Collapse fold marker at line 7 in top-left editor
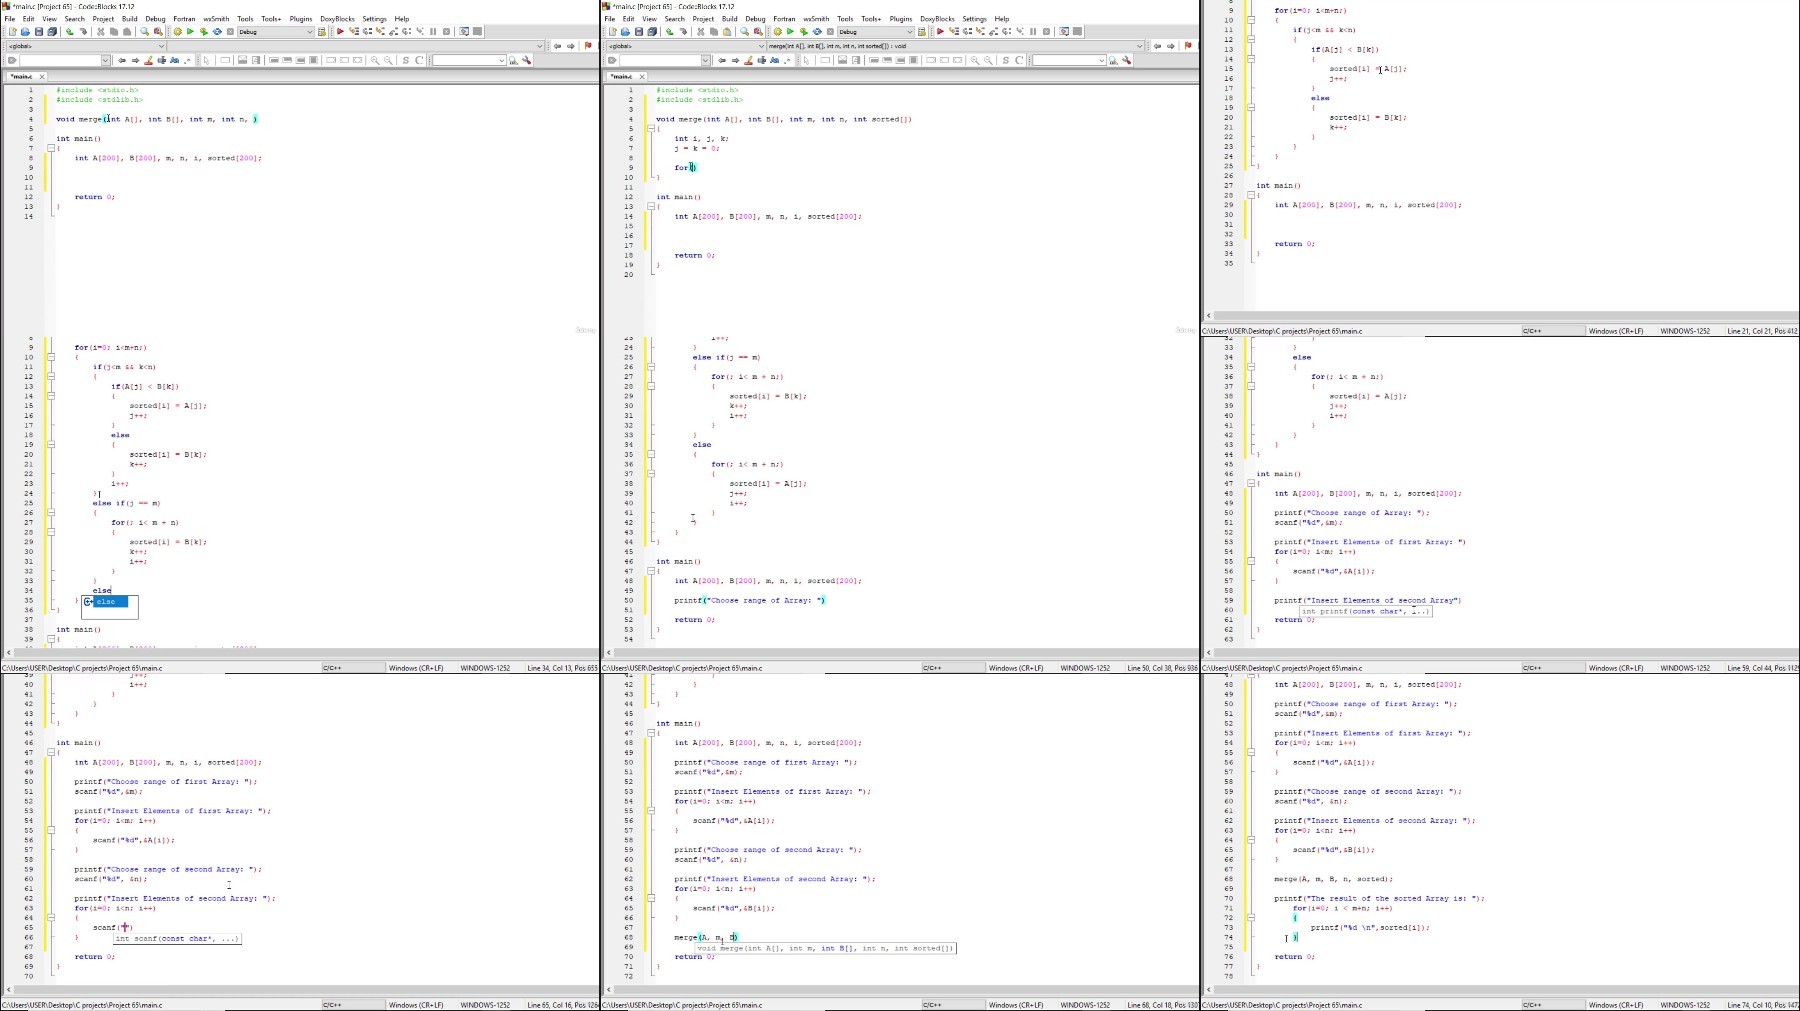1800x1011 pixels. [51, 148]
